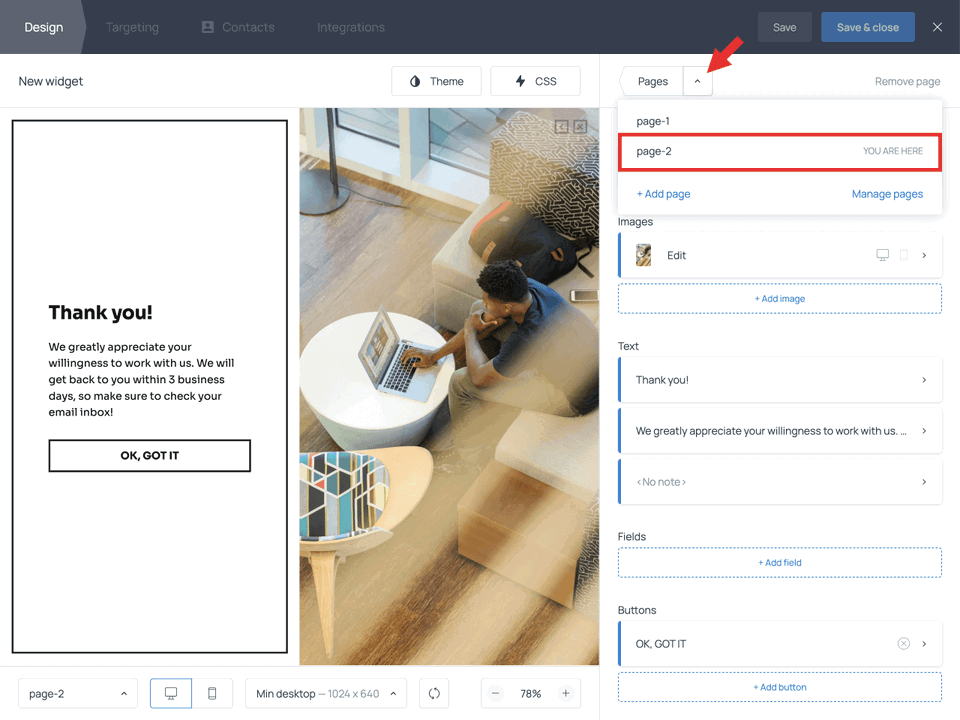Click the rotate orientation icon

pyautogui.click(x=433, y=693)
